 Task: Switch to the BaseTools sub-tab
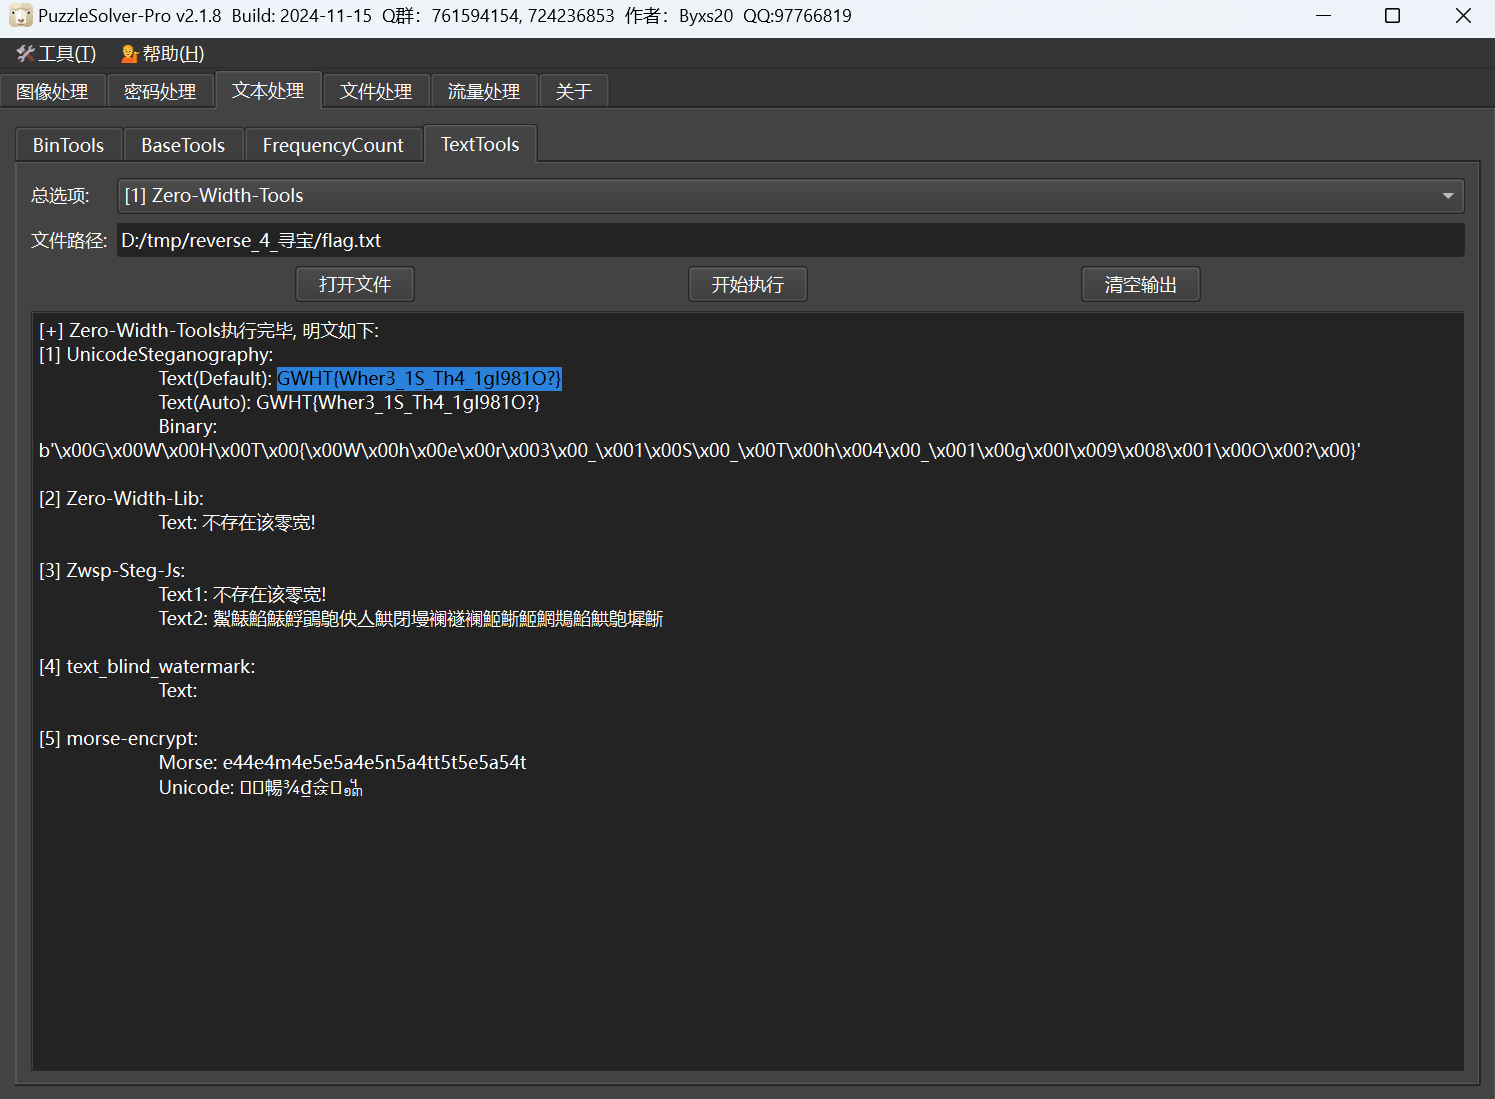pos(183,145)
